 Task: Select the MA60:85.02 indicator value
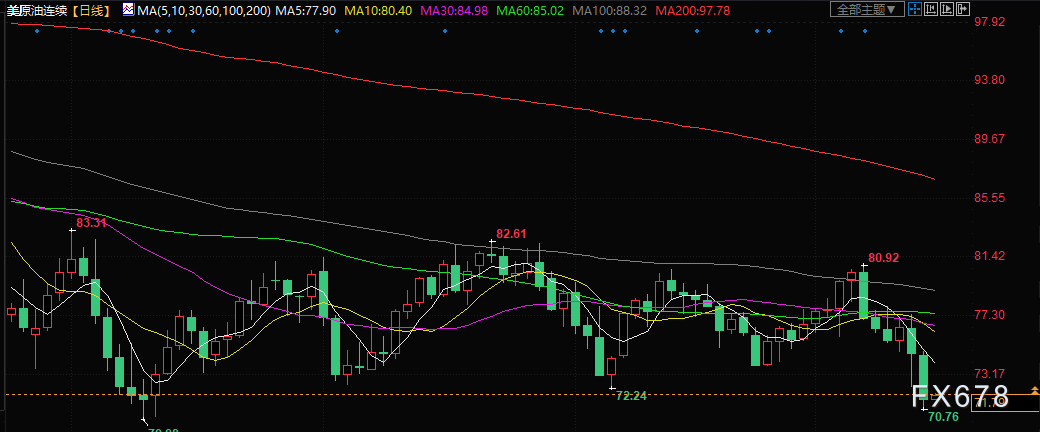coord(531,10)
